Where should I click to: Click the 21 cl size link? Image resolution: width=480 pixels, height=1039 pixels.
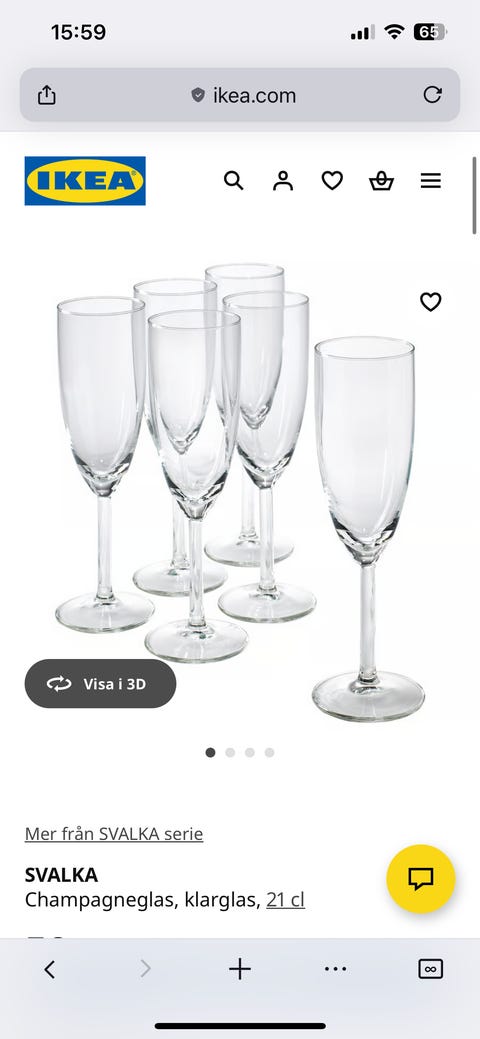tap(286, 900)
